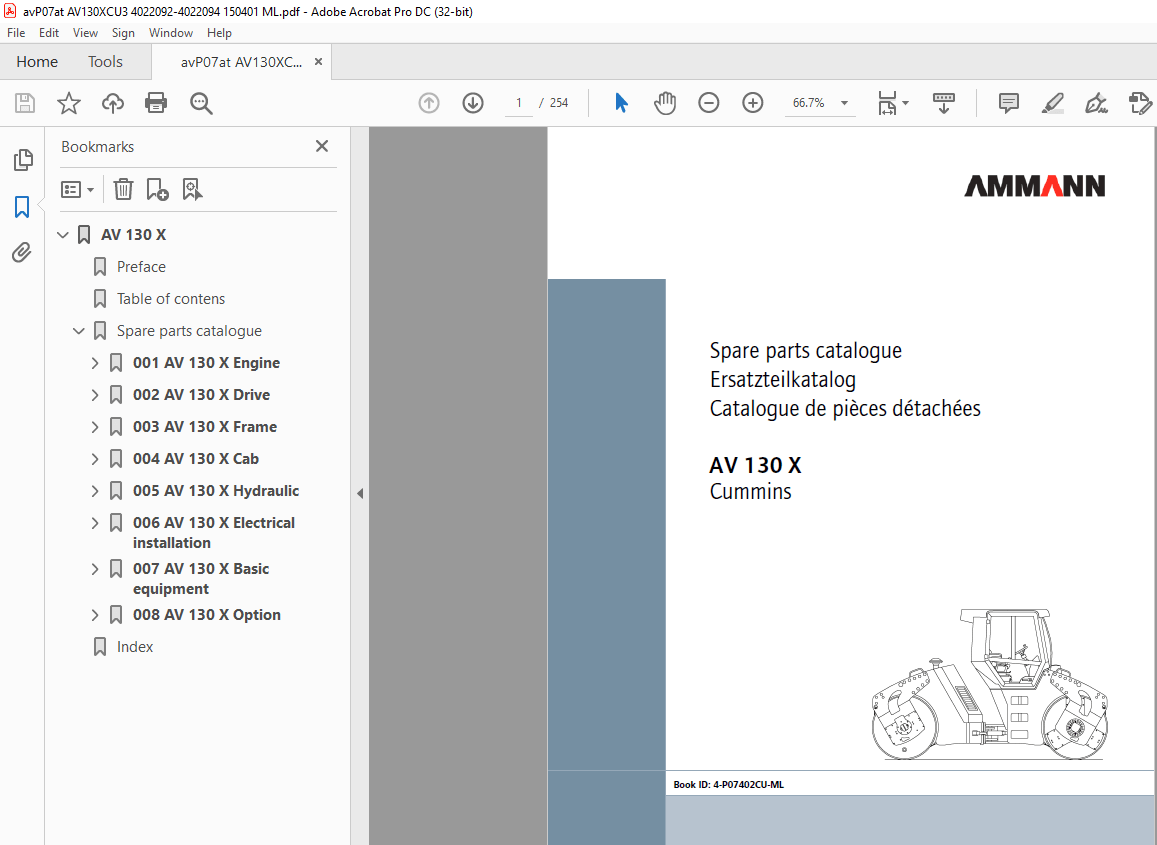Open the View menu
The width and height of the screenshot is (1157, 845).
pyautogui.click(x=85, y=32)
